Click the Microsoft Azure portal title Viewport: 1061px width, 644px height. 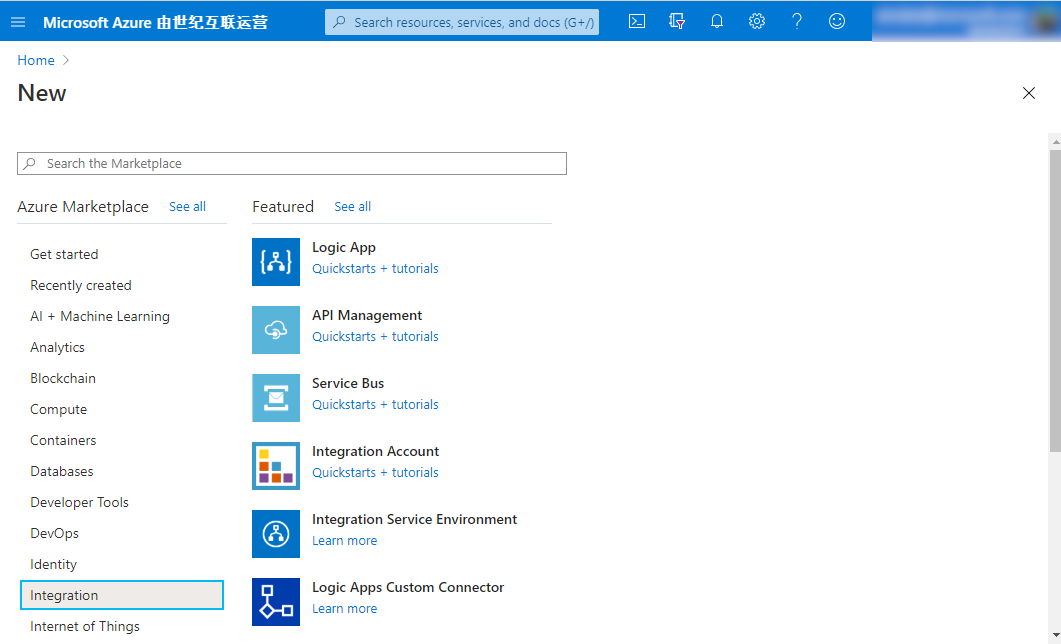(x=156, y=22)
